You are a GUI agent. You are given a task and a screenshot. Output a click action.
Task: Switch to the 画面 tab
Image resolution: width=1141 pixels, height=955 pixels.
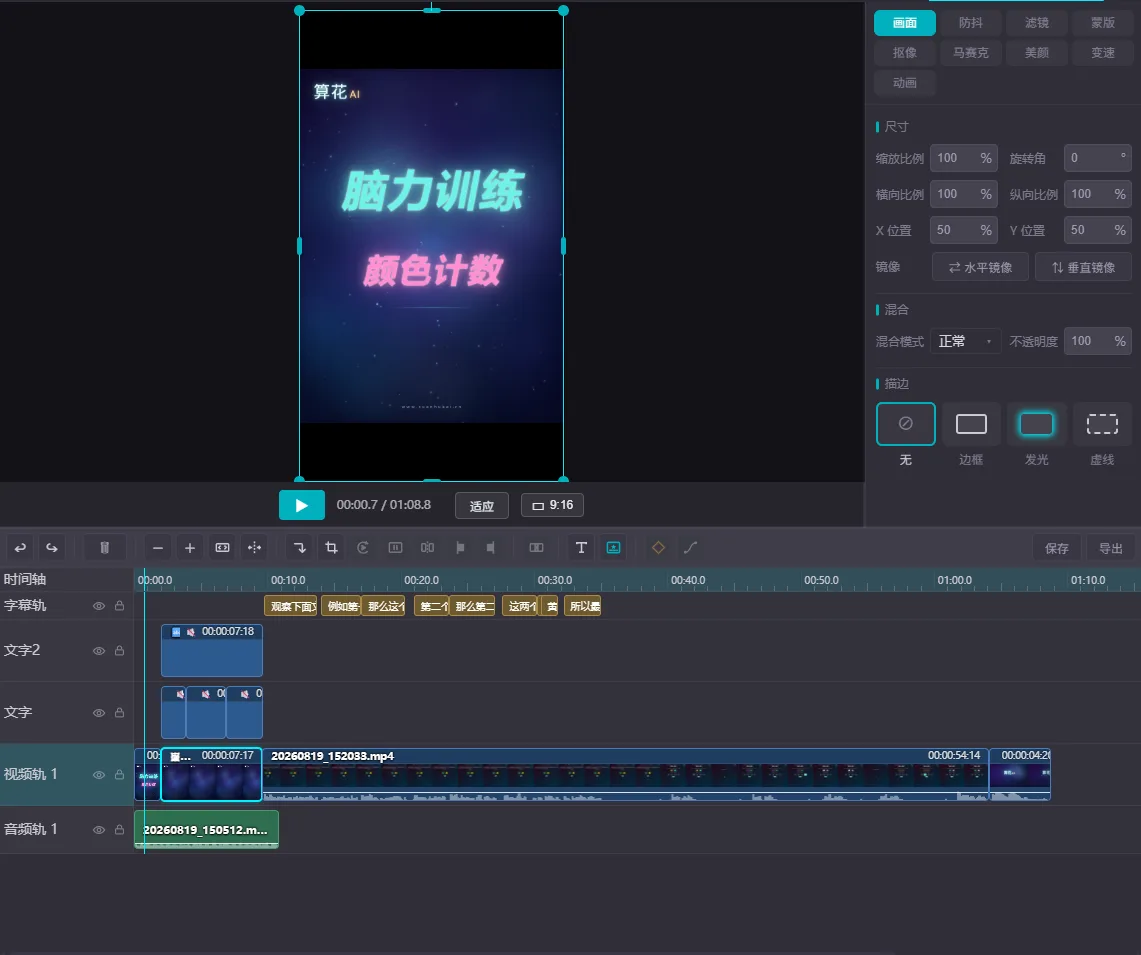[x=905, y=23]
